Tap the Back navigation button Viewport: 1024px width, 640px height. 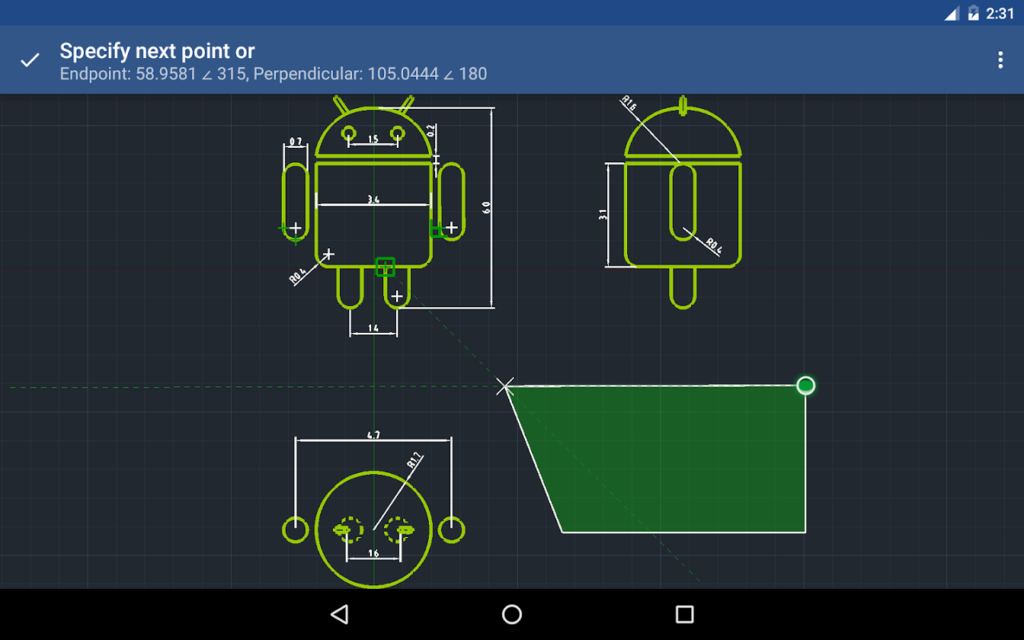(339, 614)
